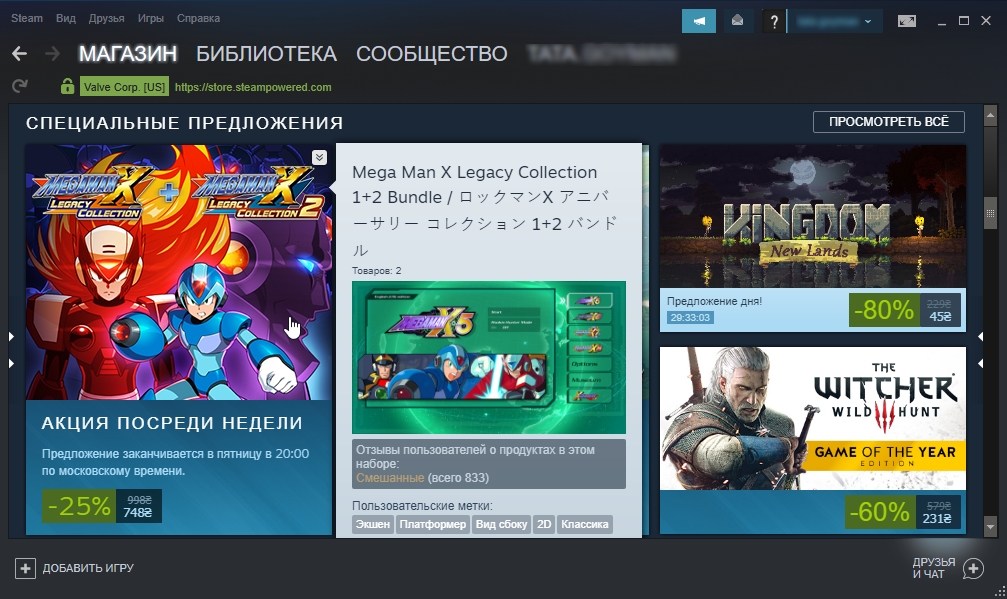Click the daily deal countdown timer
The image size is (1007, 599).
(x=690, y=318)
